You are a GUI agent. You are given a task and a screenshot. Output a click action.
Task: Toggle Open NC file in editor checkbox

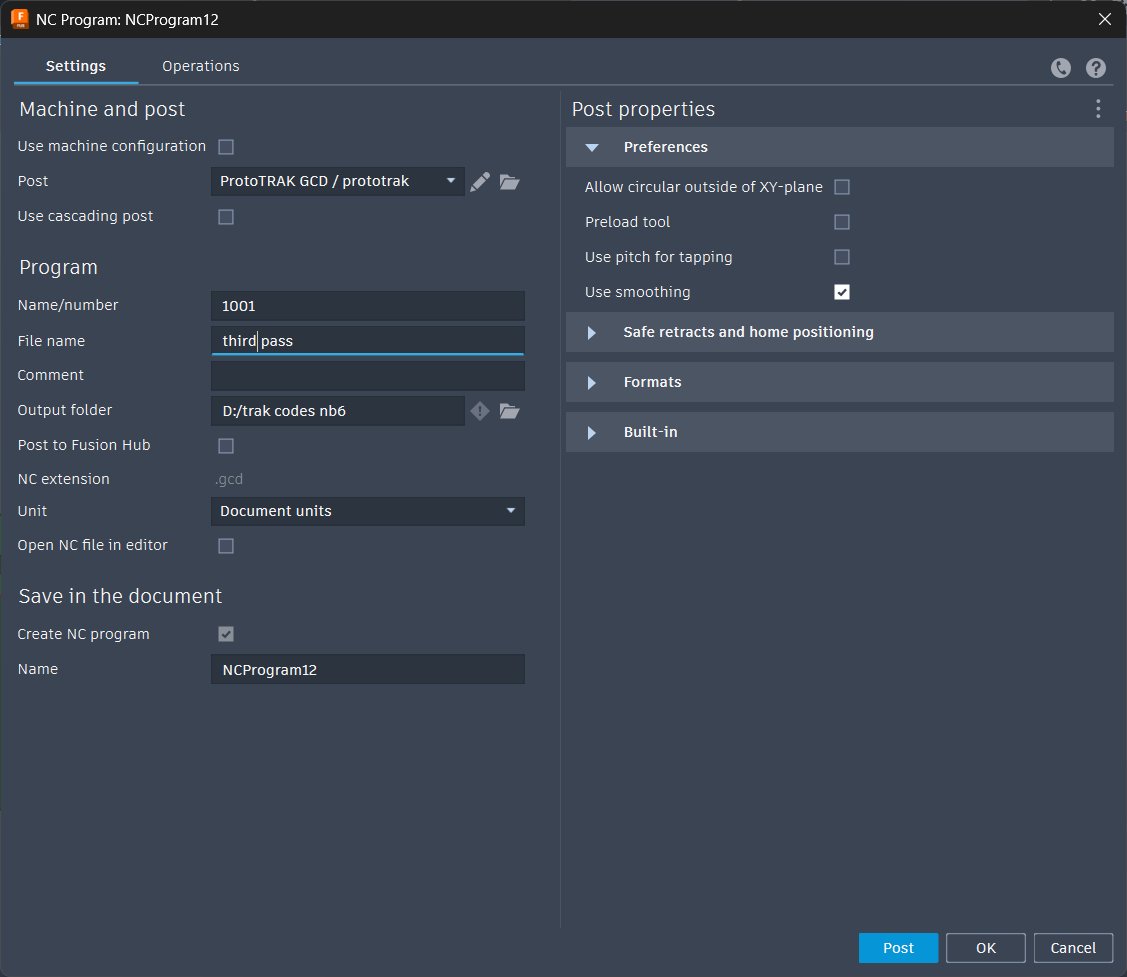pyautogui.click(x=226, y=546)
